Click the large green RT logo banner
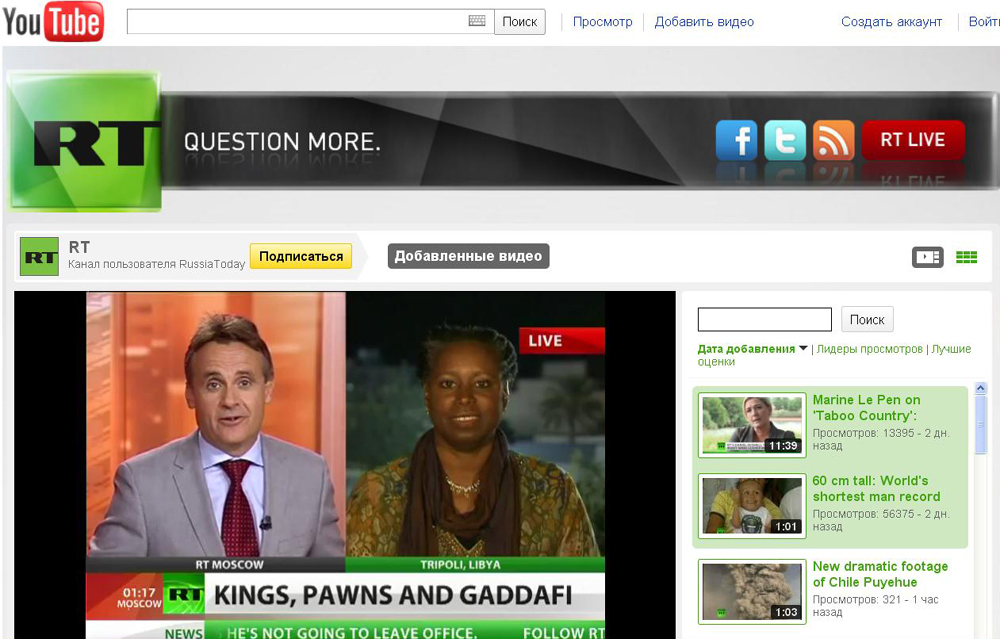The height and width of the screenshot is (639, 1000). point(84,141)
